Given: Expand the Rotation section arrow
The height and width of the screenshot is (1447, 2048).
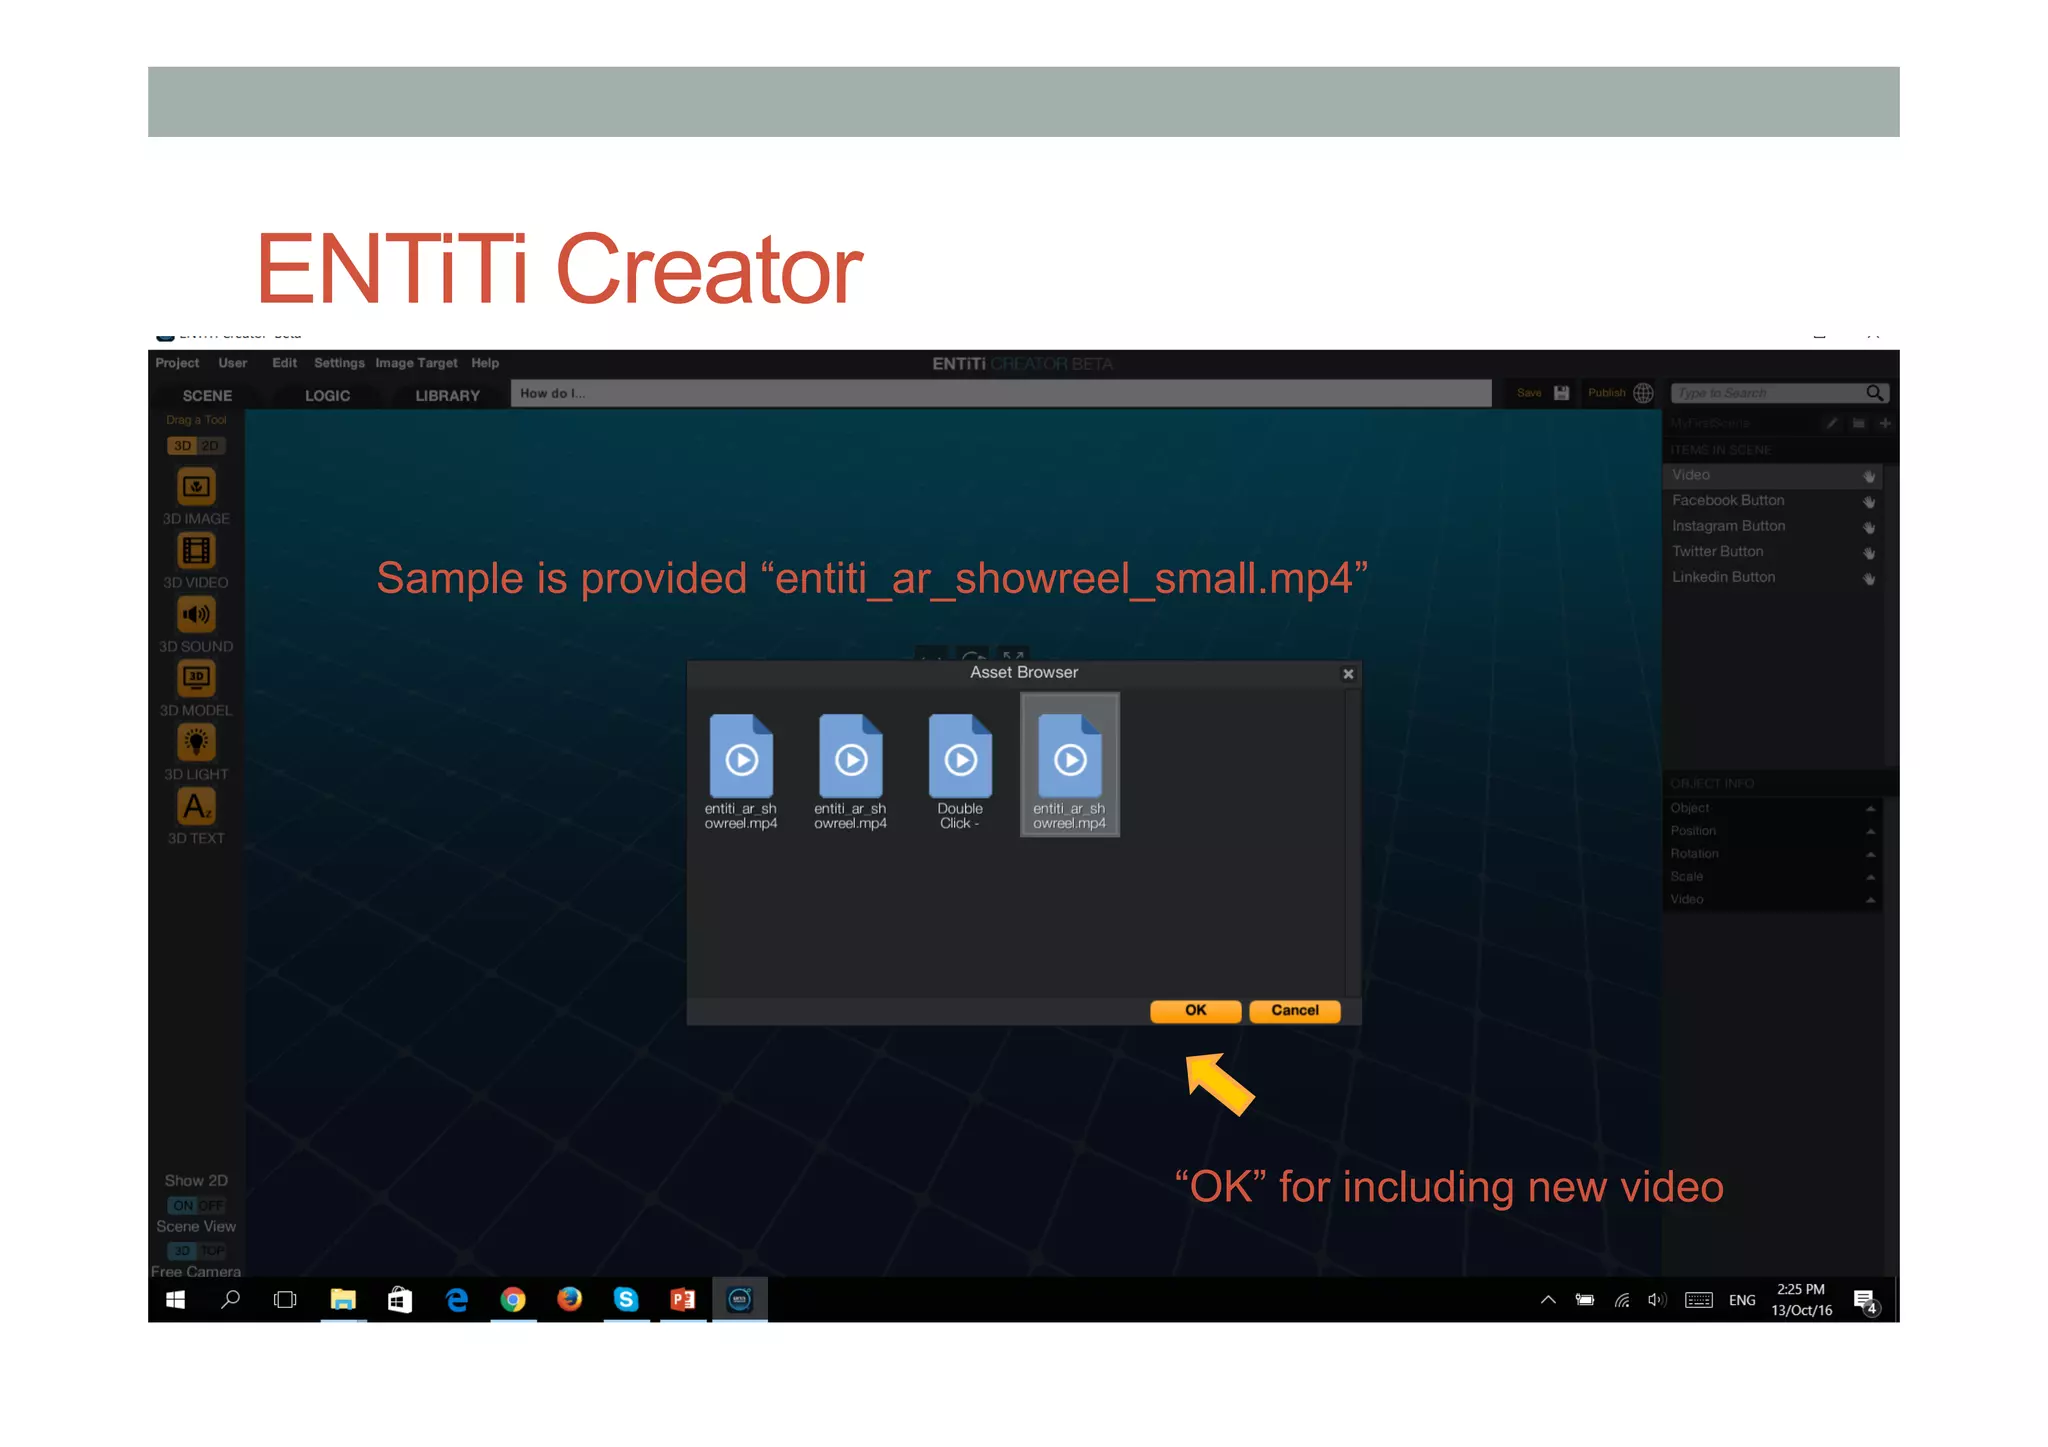Looking at the screenshot, I should point(1869,855).
